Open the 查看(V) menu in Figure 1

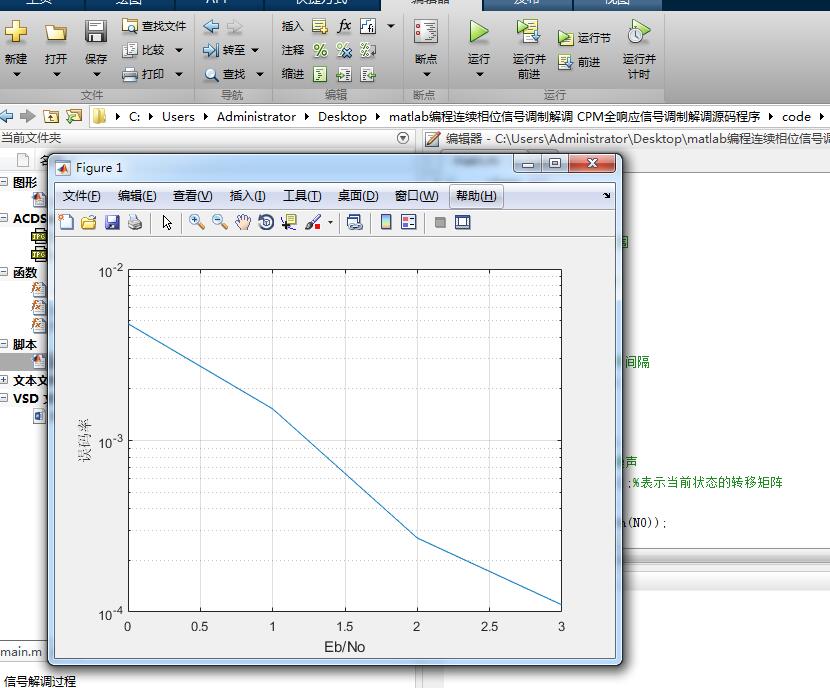tap(193, 196)
